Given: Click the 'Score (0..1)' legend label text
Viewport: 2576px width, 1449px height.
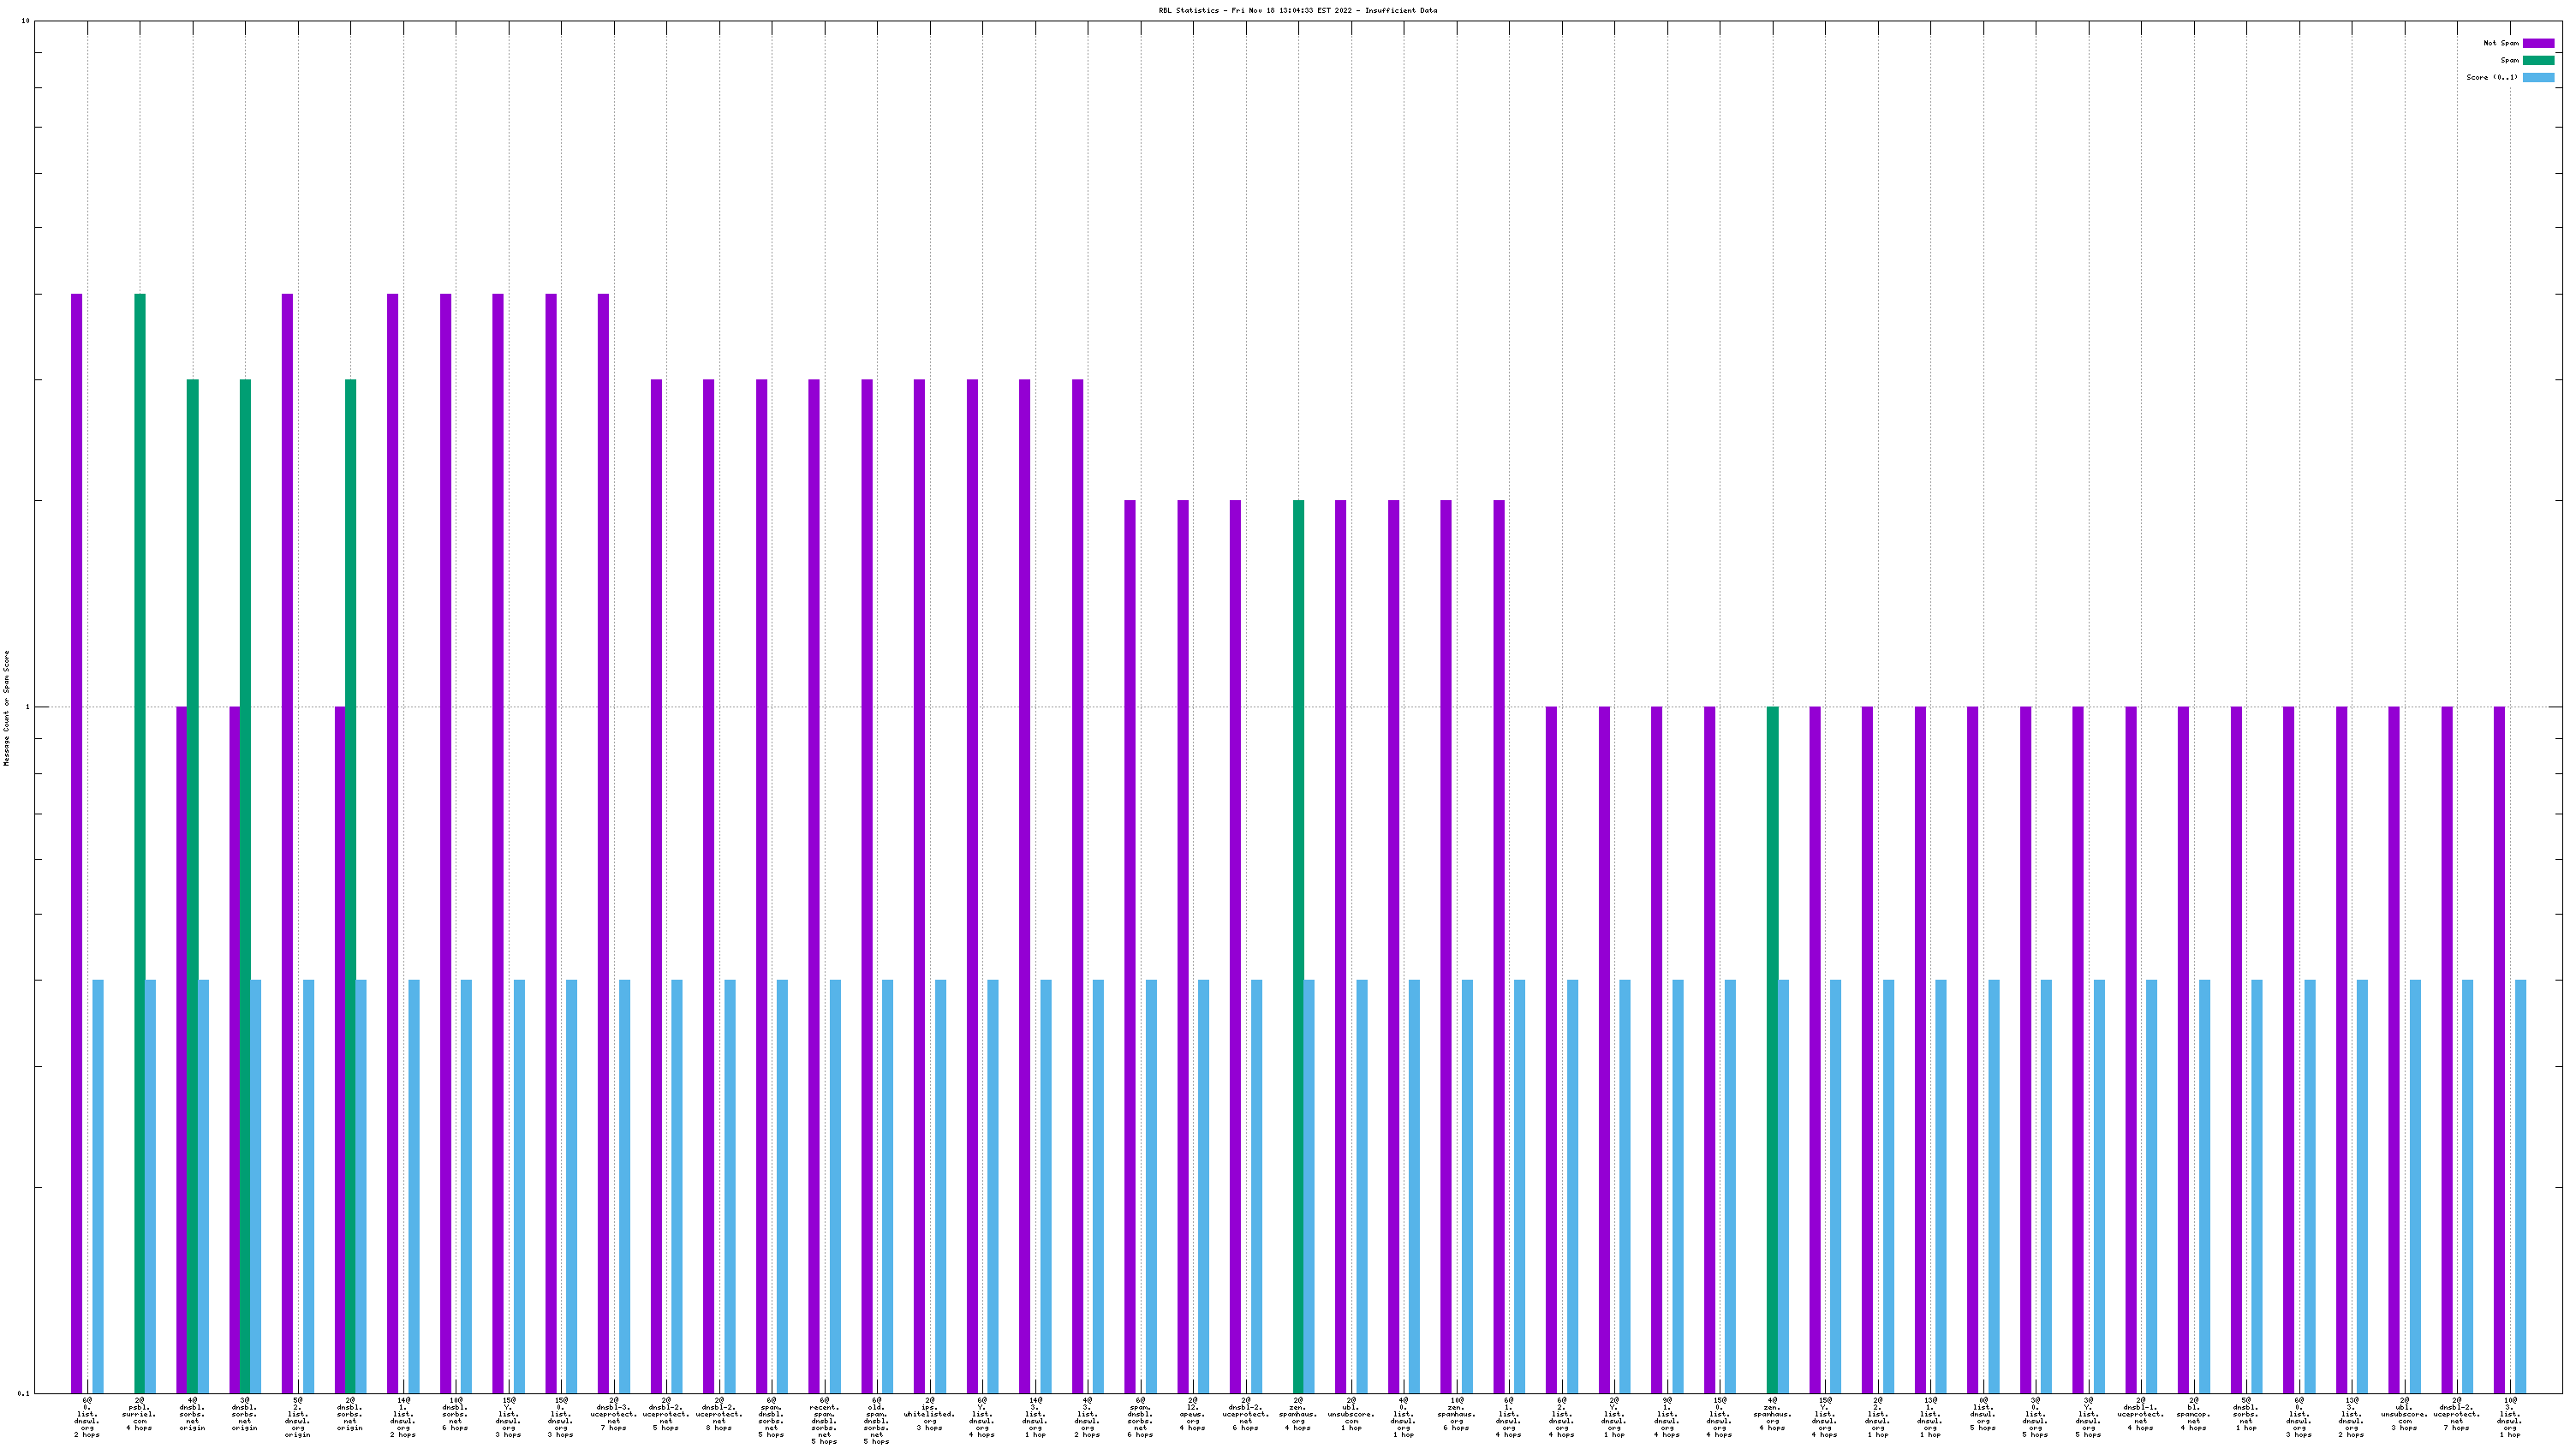Looking at the screenshot, I should (x=2491, y=77).
